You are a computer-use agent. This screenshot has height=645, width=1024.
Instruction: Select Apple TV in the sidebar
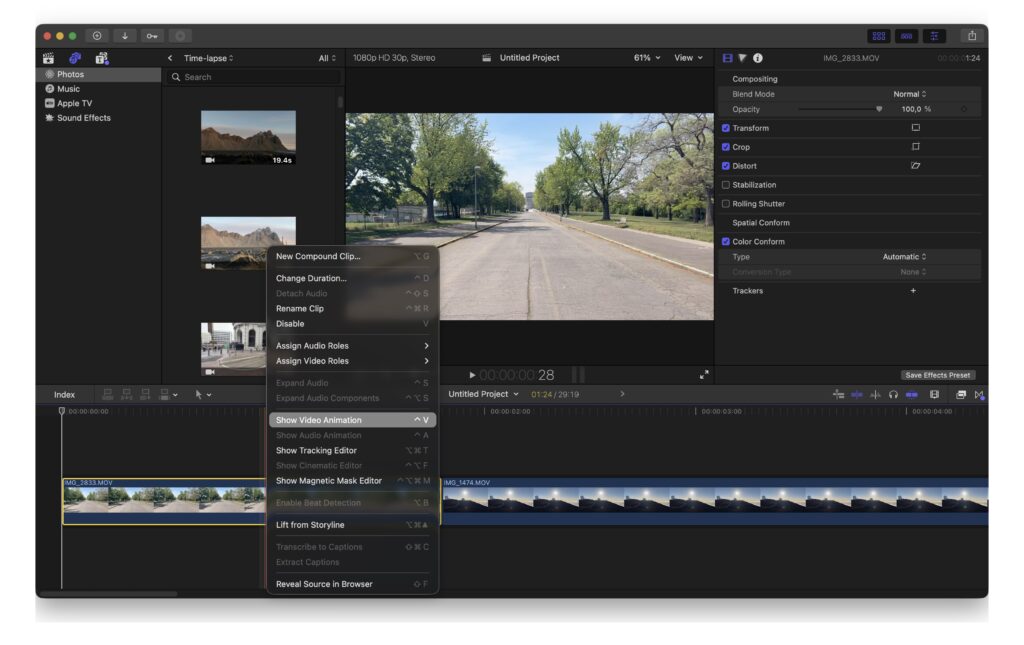tap(68, 103)
